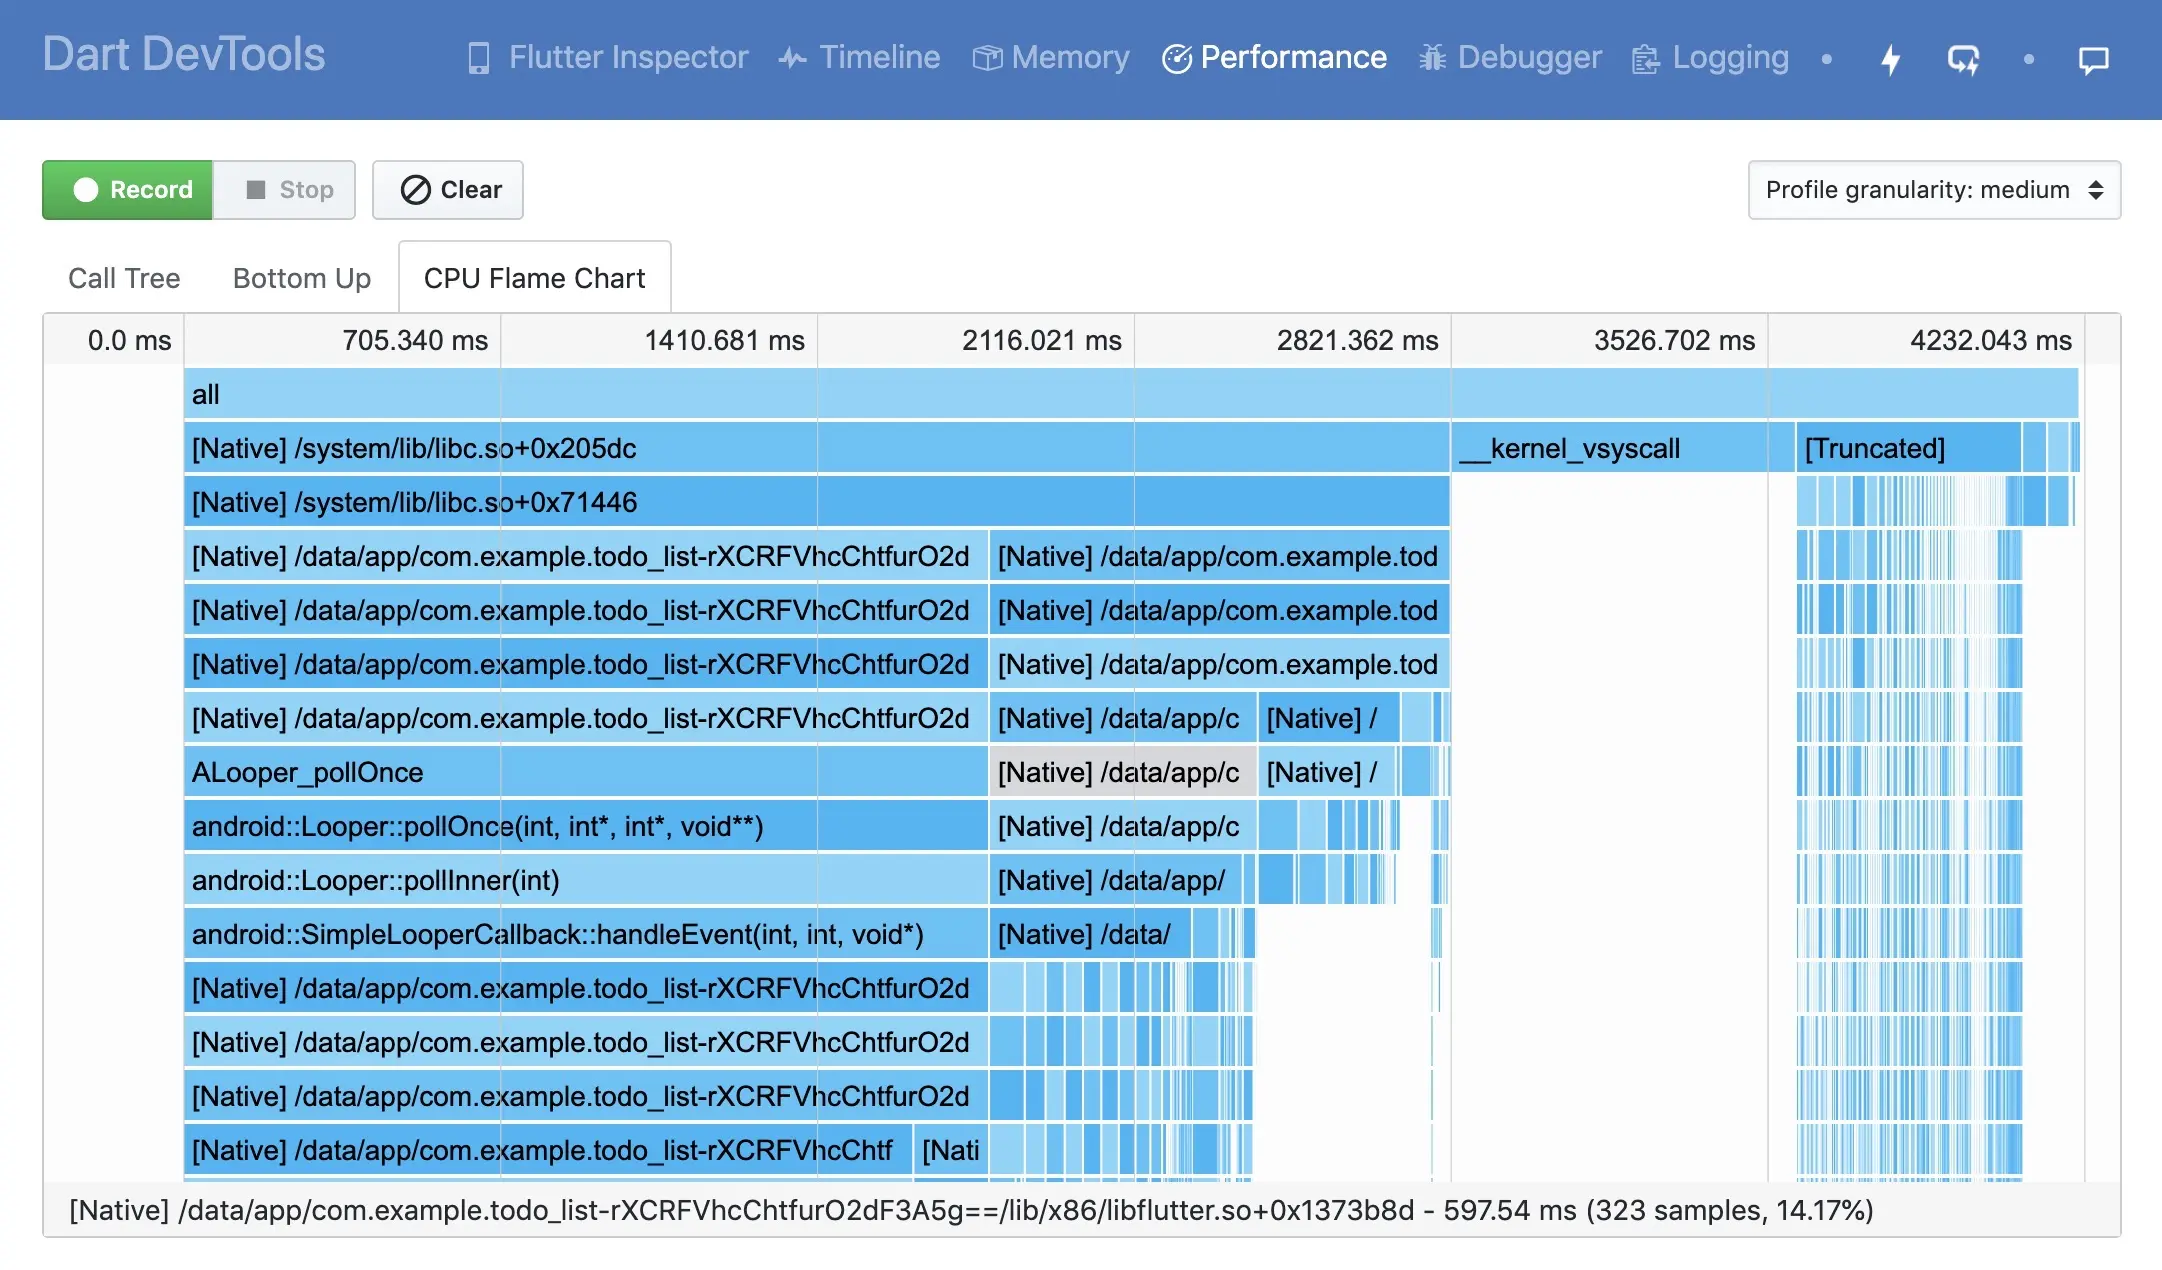Viewport: 2162px width, 1270px height.
Task: Select the Performance tab
Action: 1274,58
